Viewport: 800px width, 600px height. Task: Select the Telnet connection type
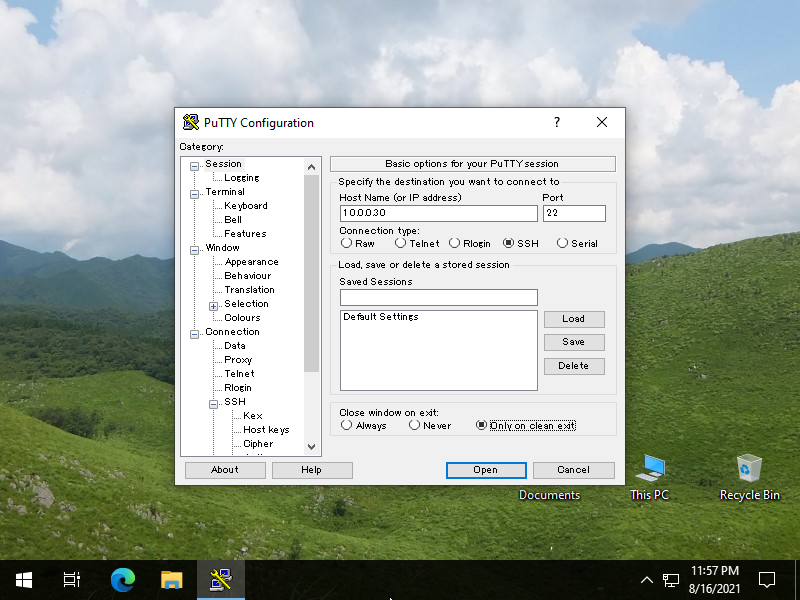pyautogui.click(x=417, y=243)
